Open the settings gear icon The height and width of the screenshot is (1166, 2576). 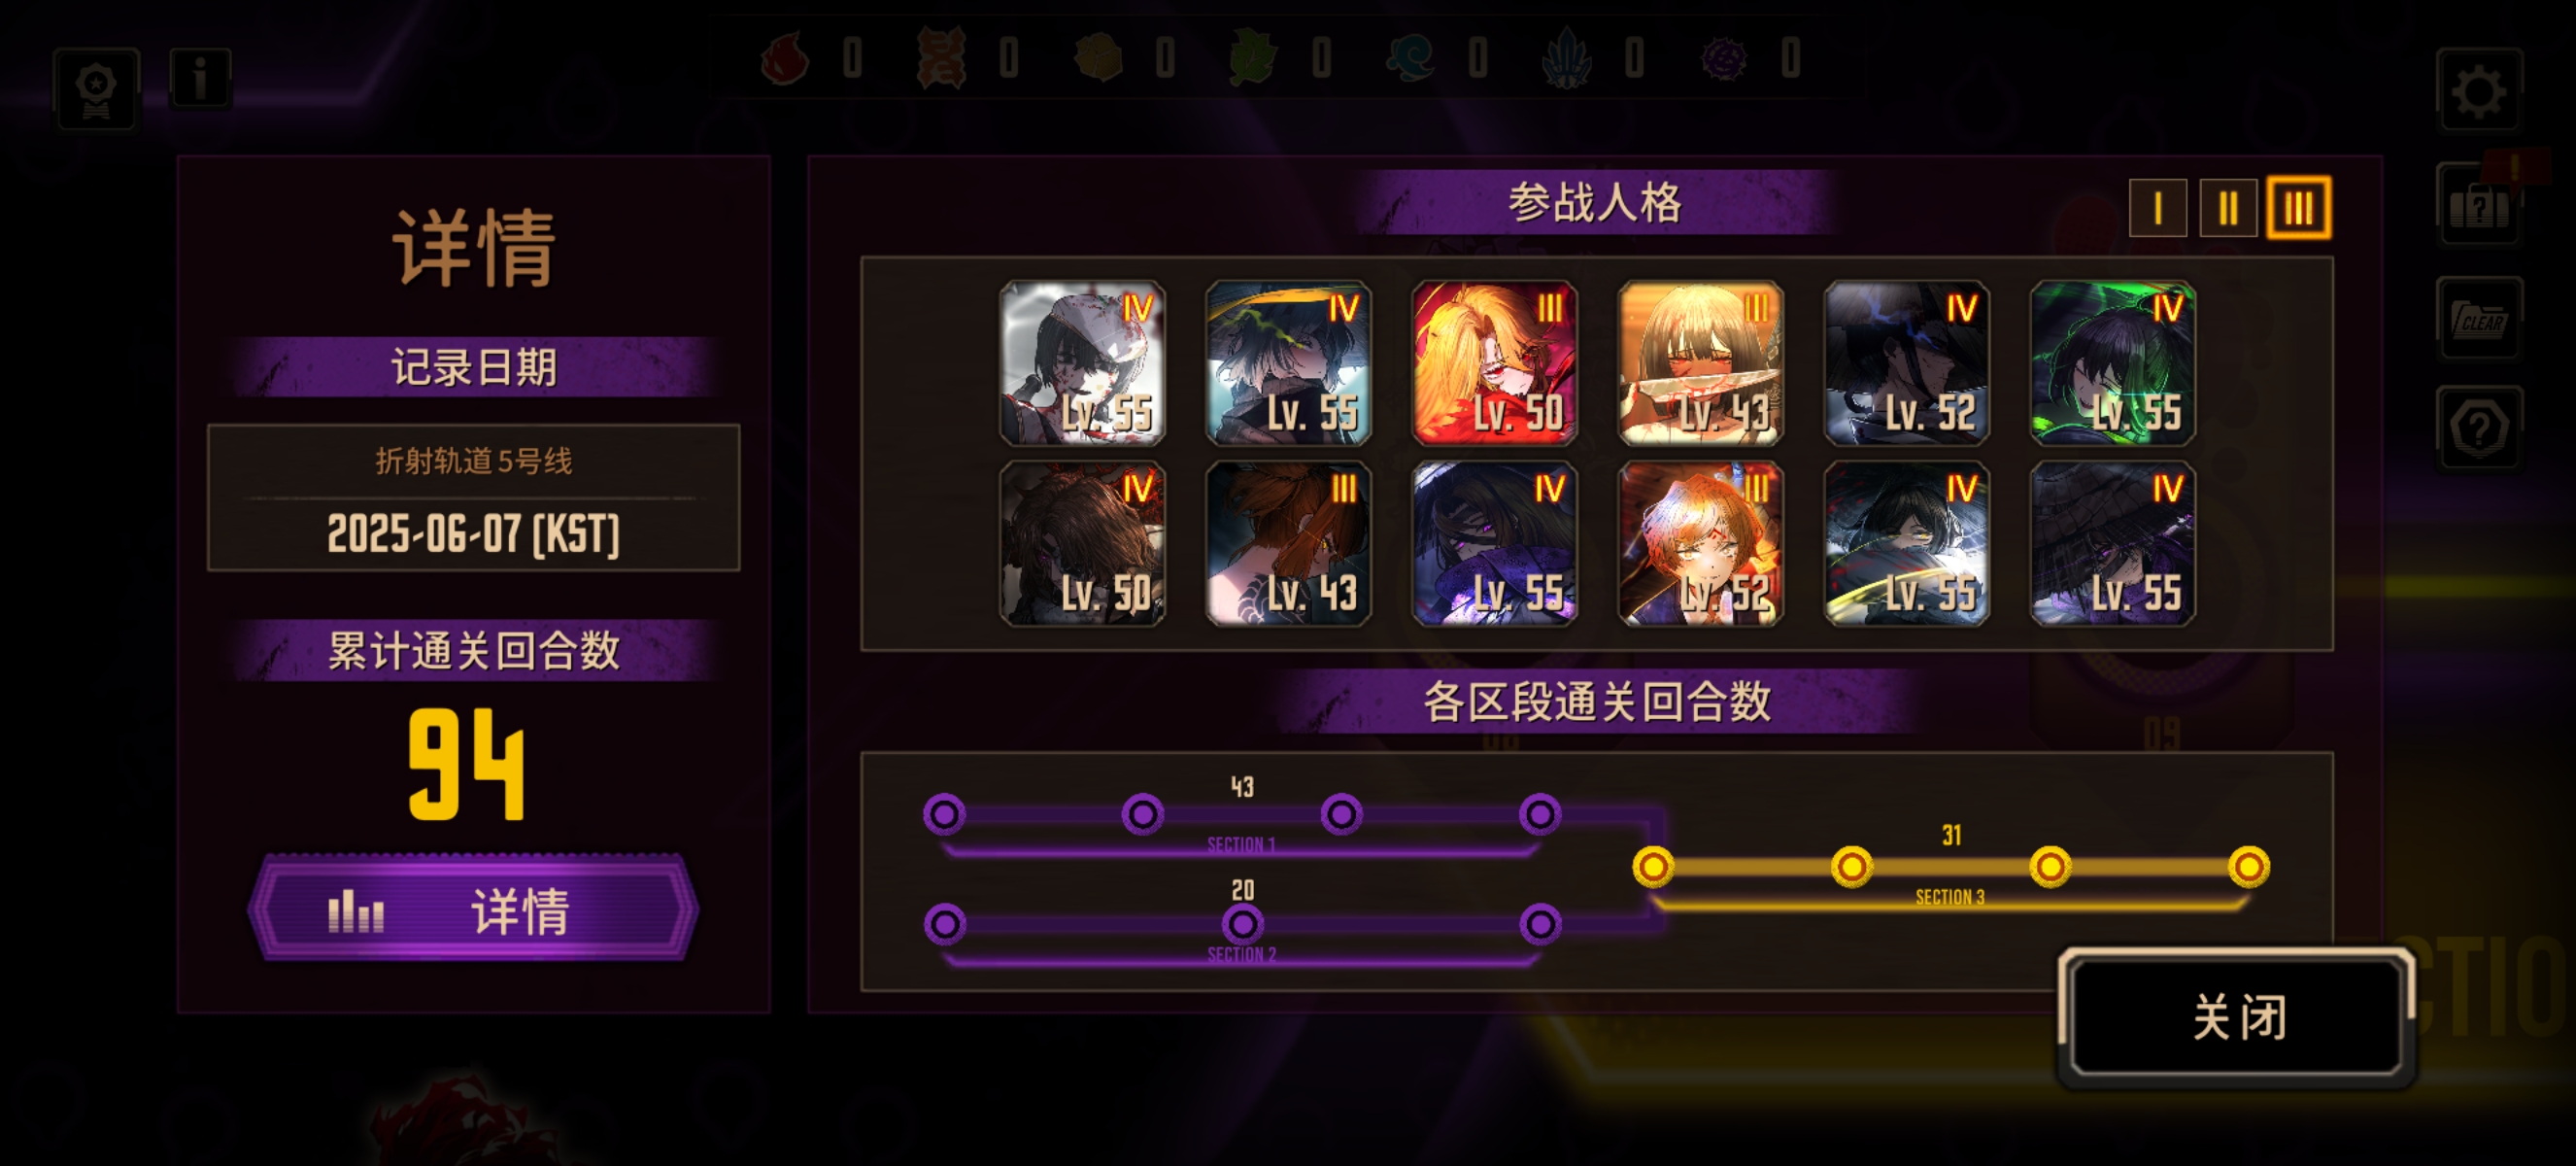click(x=2478, y=91)
